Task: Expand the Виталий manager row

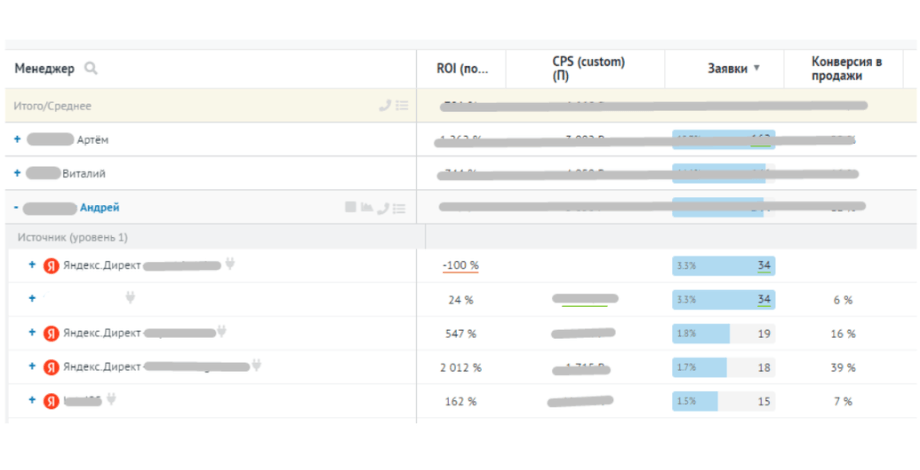Action: [17, 173]
